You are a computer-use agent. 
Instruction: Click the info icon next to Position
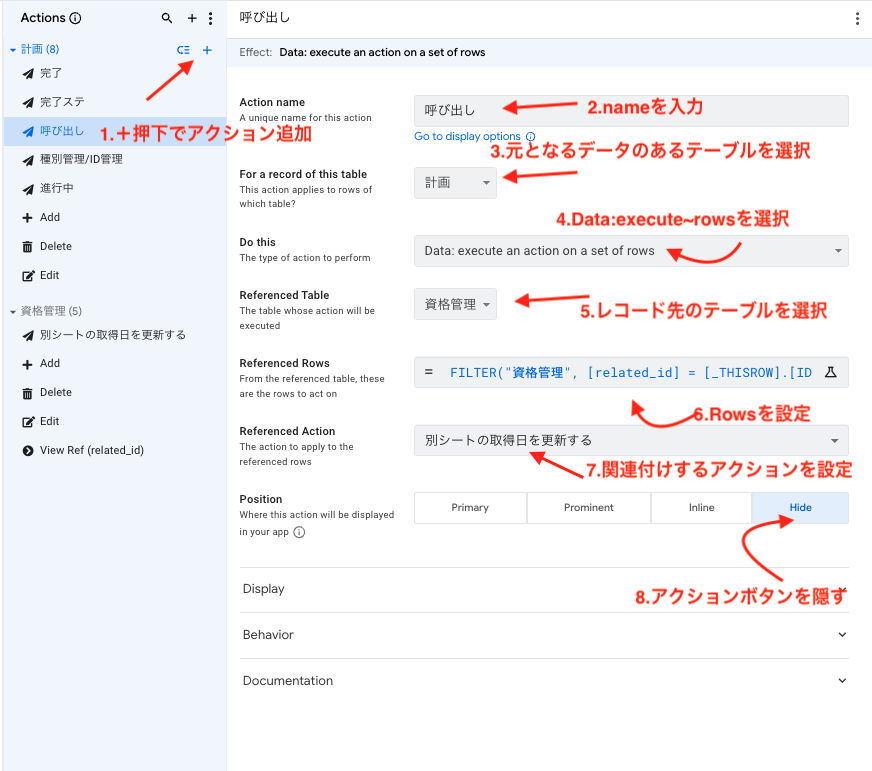[x=299, y=532]
